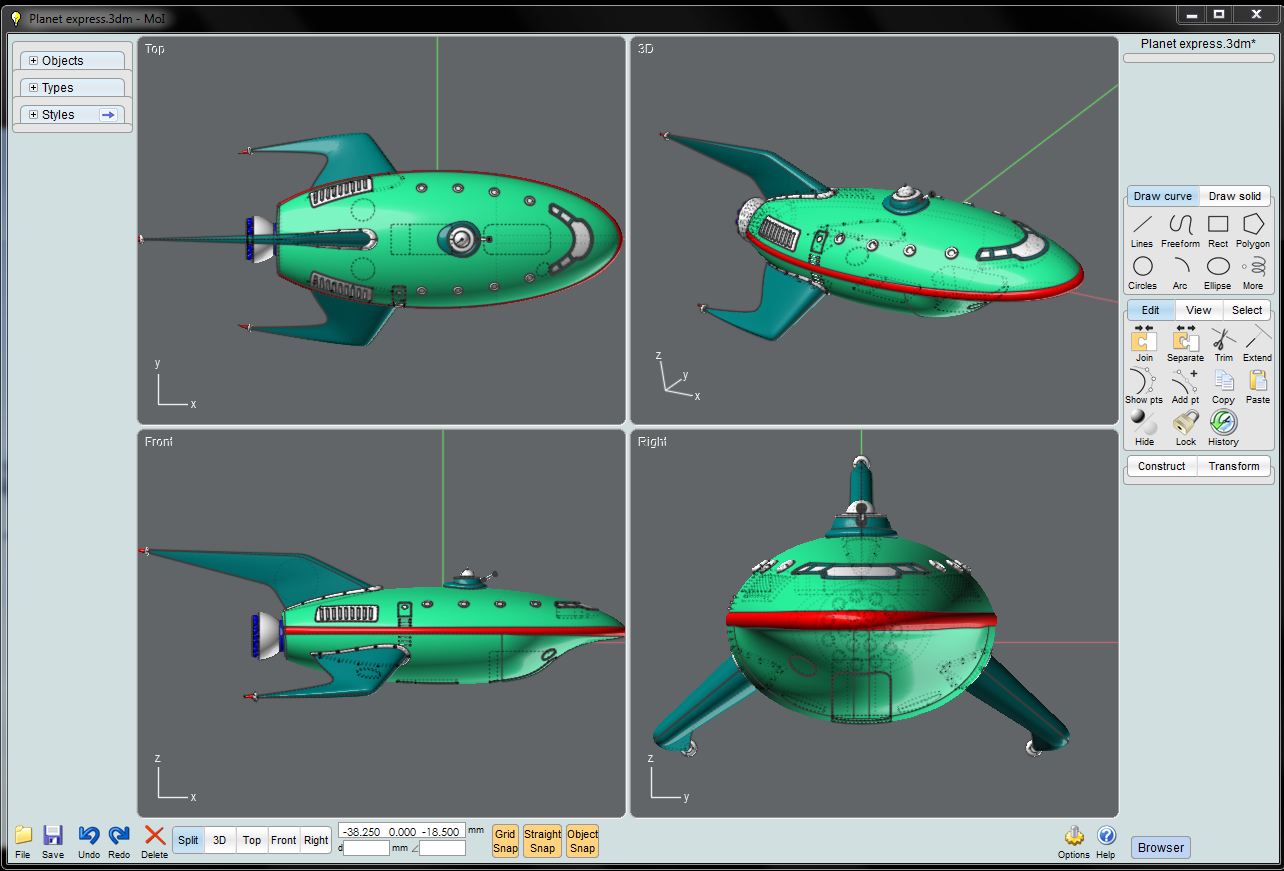Select the Rect drawing tool
This screenshot has height=871, width=1284.
point(1217,231)
